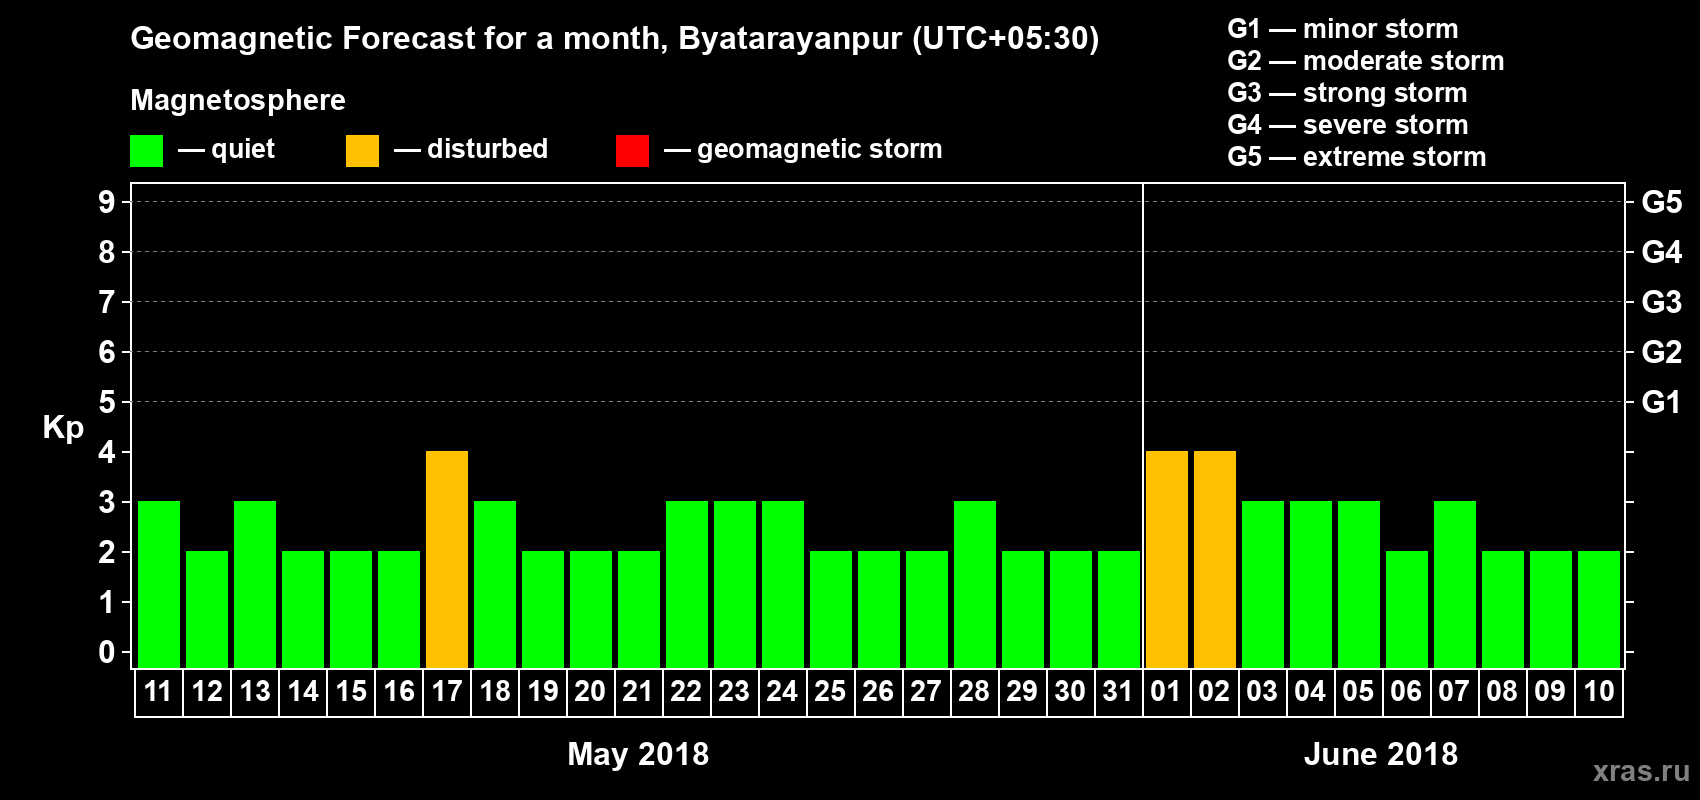Click the date label 10 on axis

pos(1599,691)
